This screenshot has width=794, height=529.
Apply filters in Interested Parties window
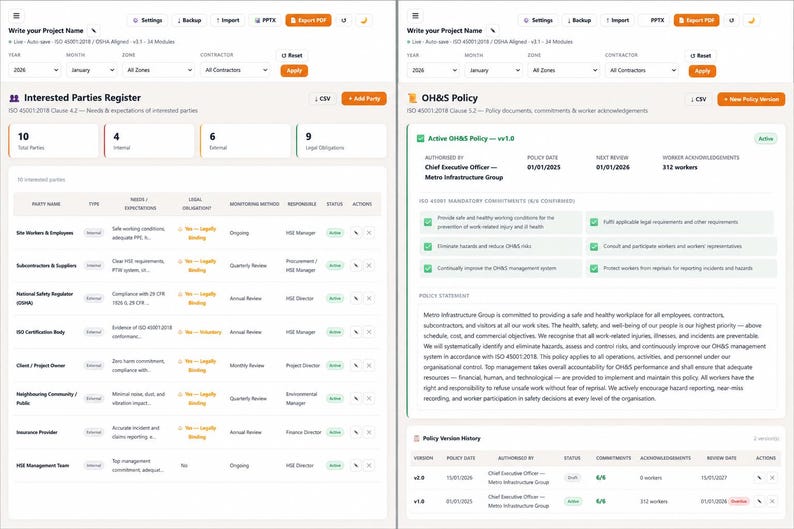click(x=294, y=70)
